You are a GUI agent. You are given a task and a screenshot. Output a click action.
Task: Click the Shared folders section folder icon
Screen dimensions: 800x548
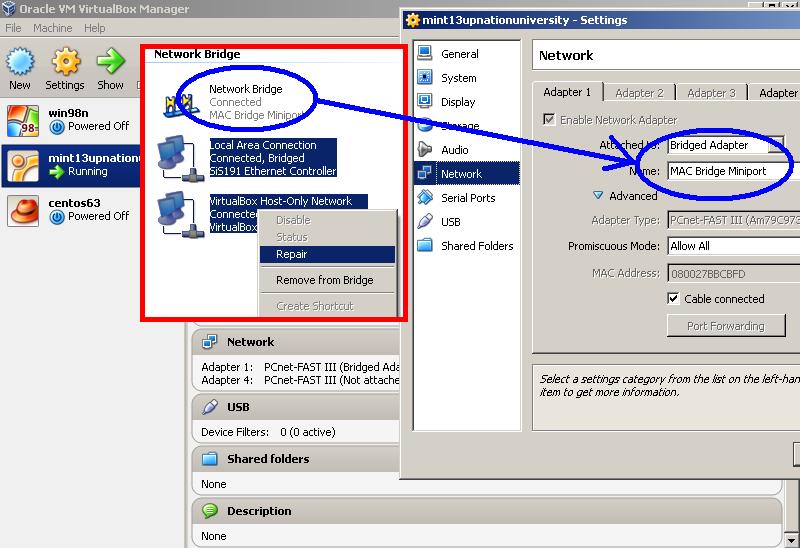pos(210,459)
